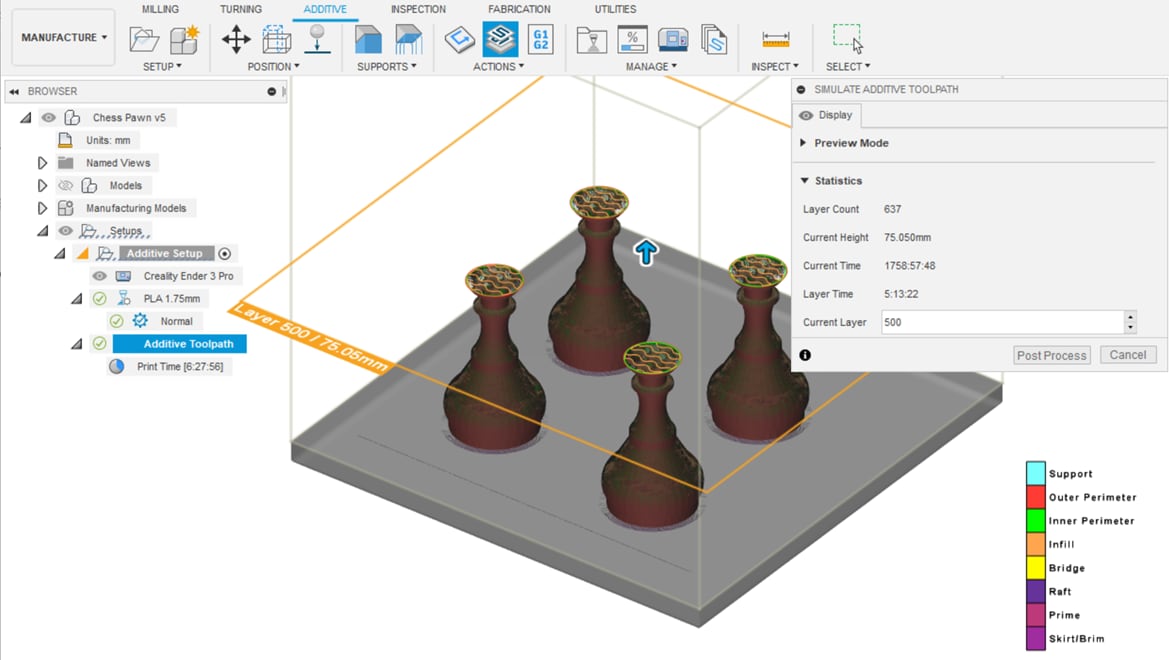Click the Post Process button
The width and height of the screenshot is (1169, 660).
pyautogui.click(x=1051, y=354)
